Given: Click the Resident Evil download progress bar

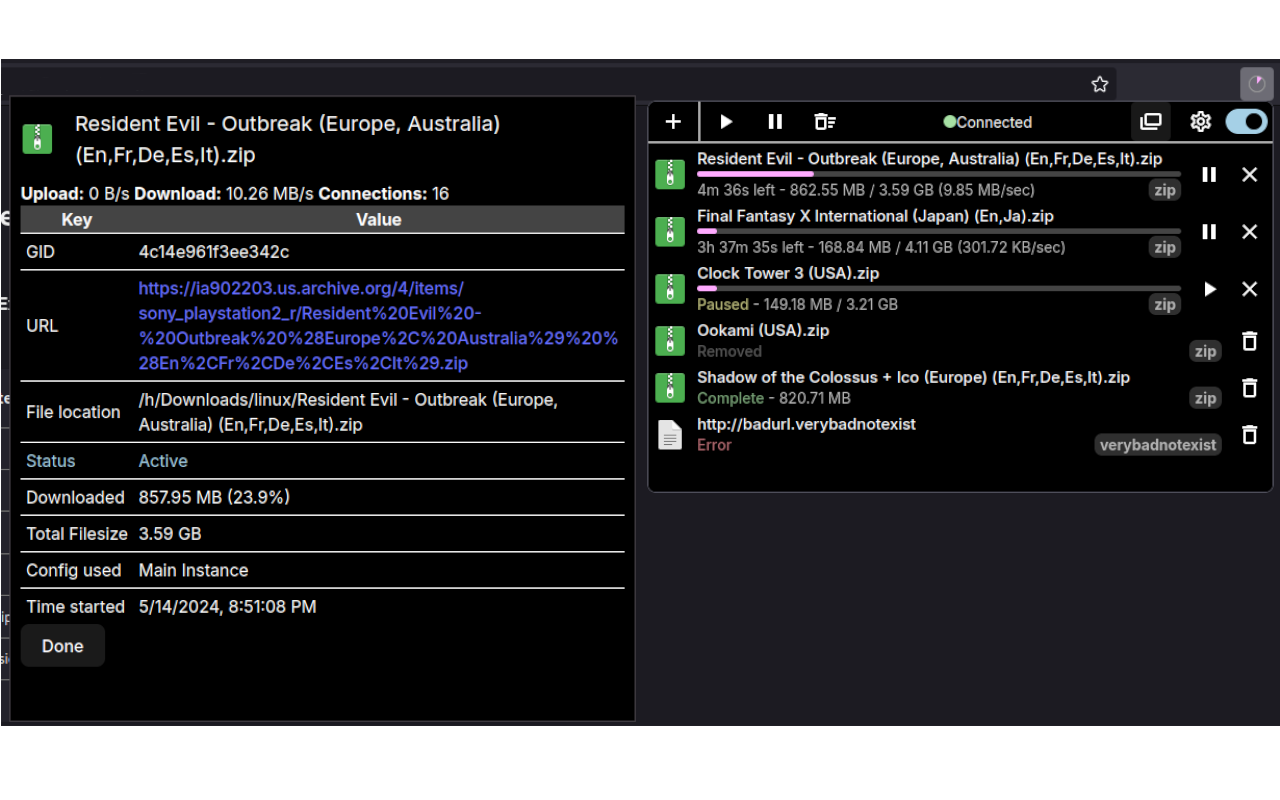Looking at the screenshot, I should pos(938,174).
